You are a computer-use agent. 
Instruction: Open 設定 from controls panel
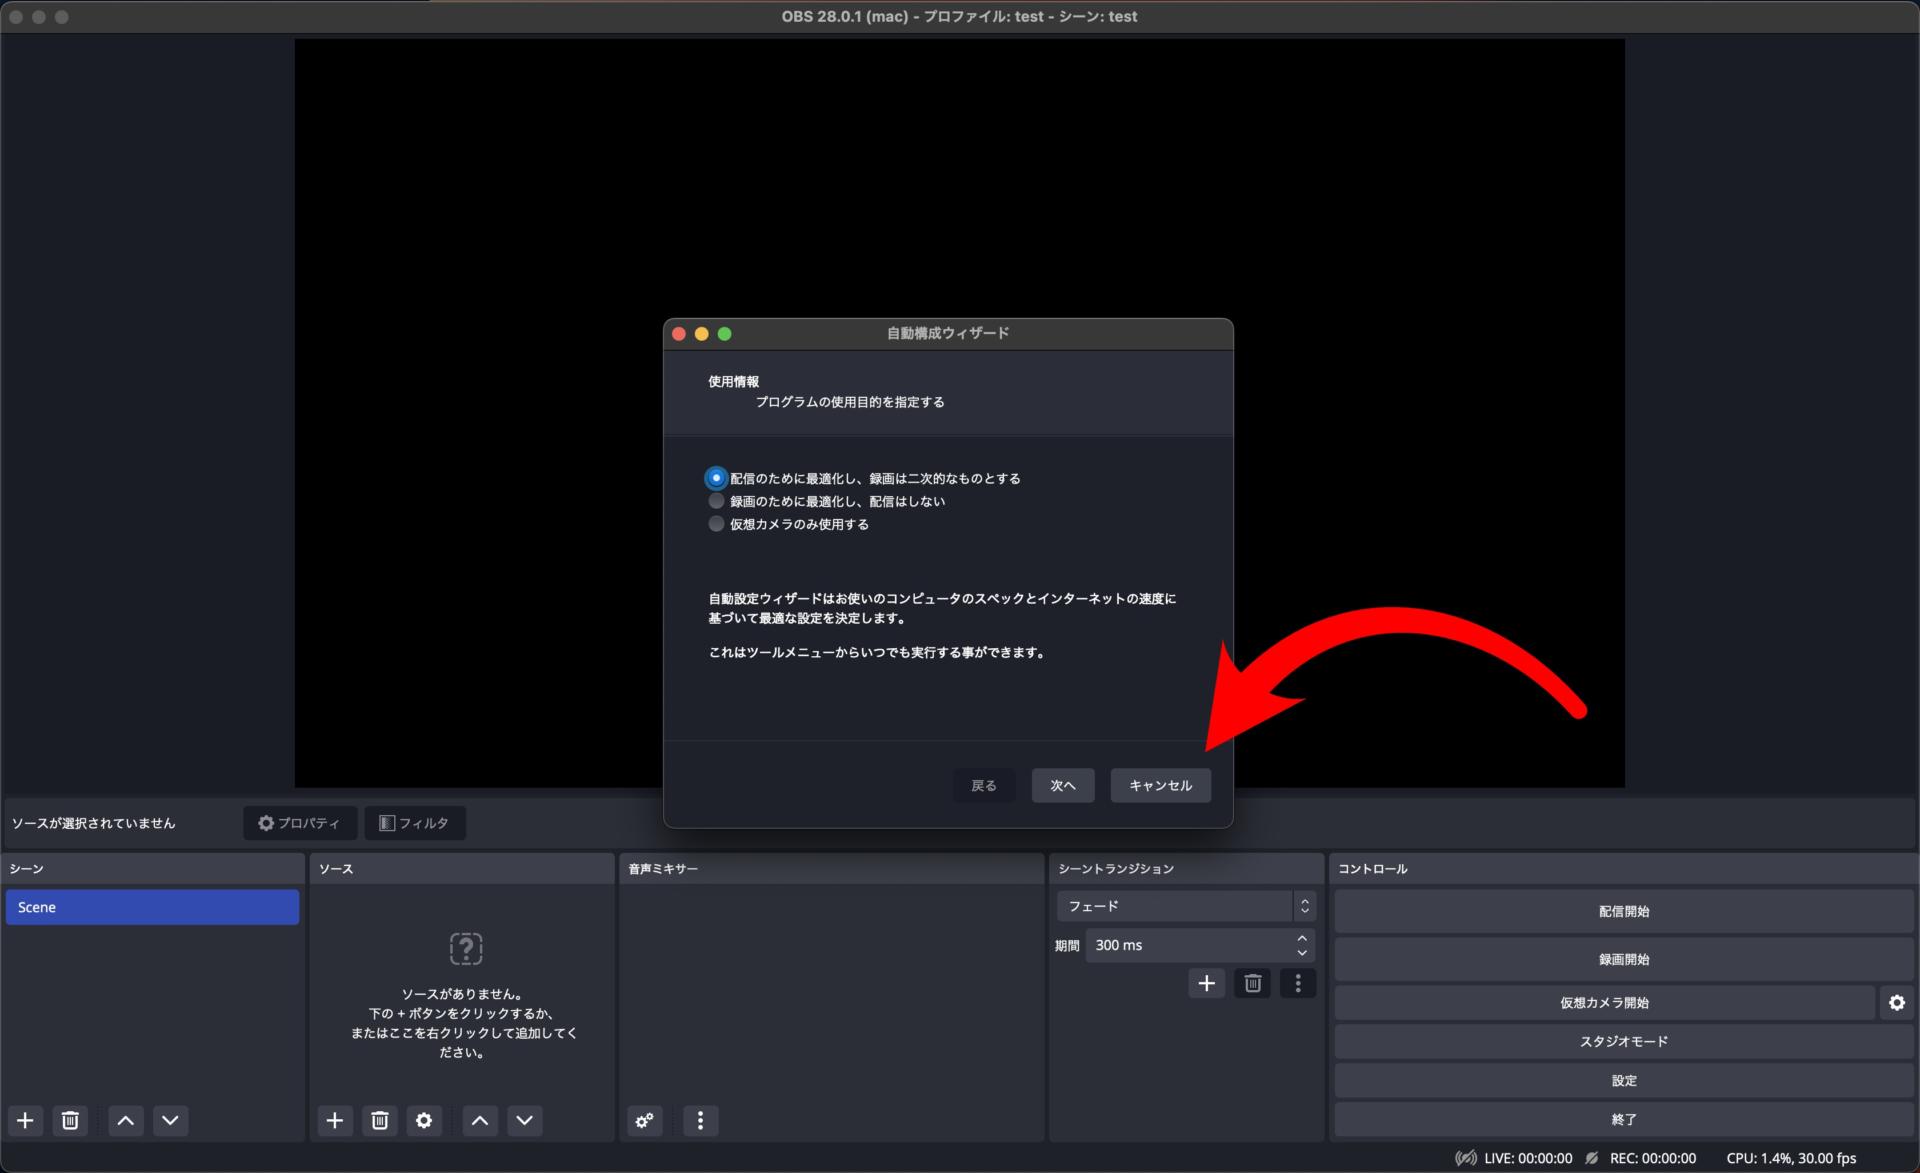[1624, 1080]
